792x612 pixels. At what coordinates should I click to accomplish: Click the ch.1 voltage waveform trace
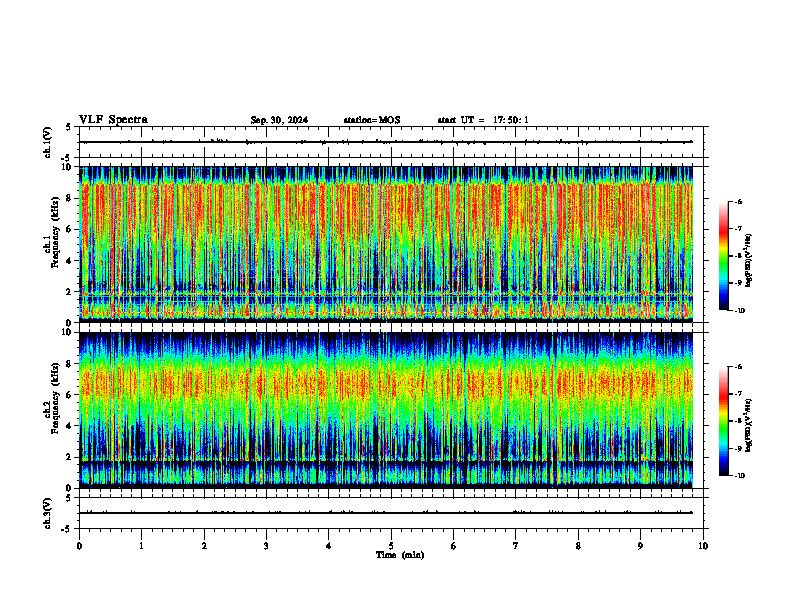[x=386, y=142]
